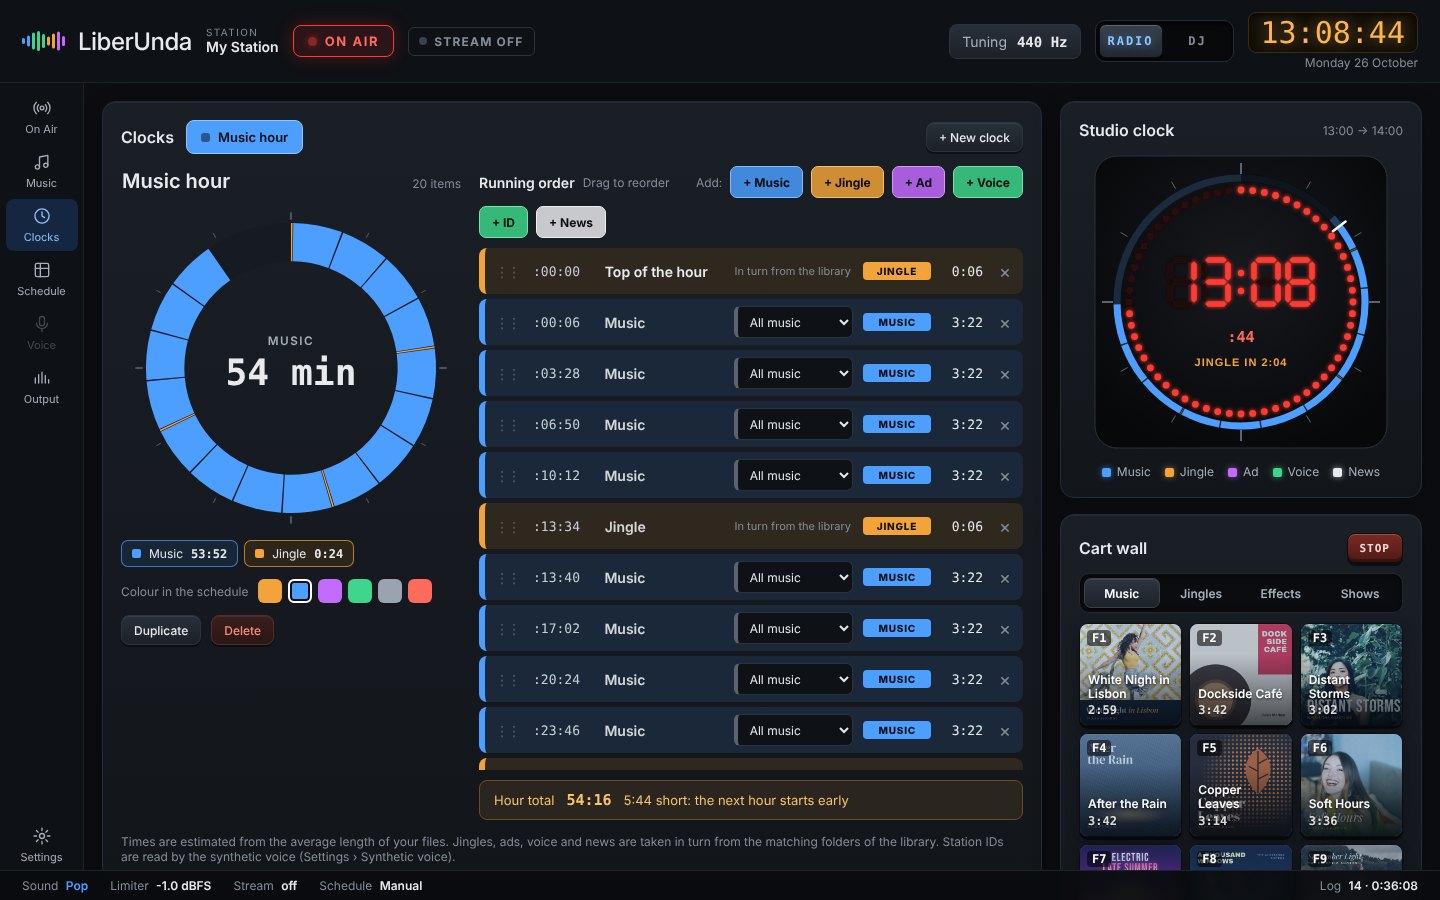Switch Cart wall to Jingles tab
This screenshot has width=1440, height=900.
pos(1201,593)
